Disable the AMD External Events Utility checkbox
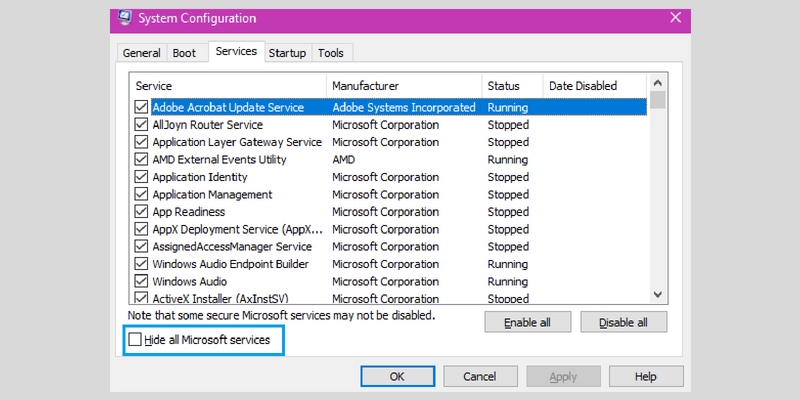800x400 pixels. tap(141, 159)
